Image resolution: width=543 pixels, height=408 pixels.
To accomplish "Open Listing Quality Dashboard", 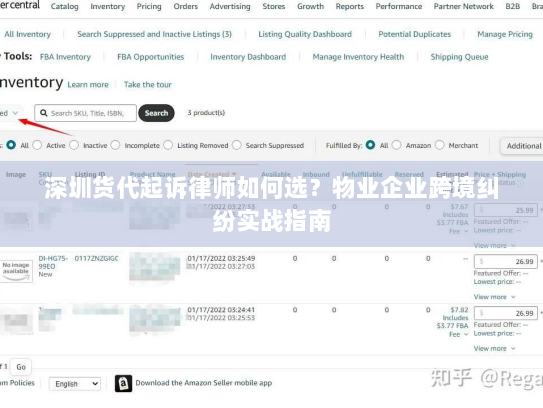I will pos(305,34).
